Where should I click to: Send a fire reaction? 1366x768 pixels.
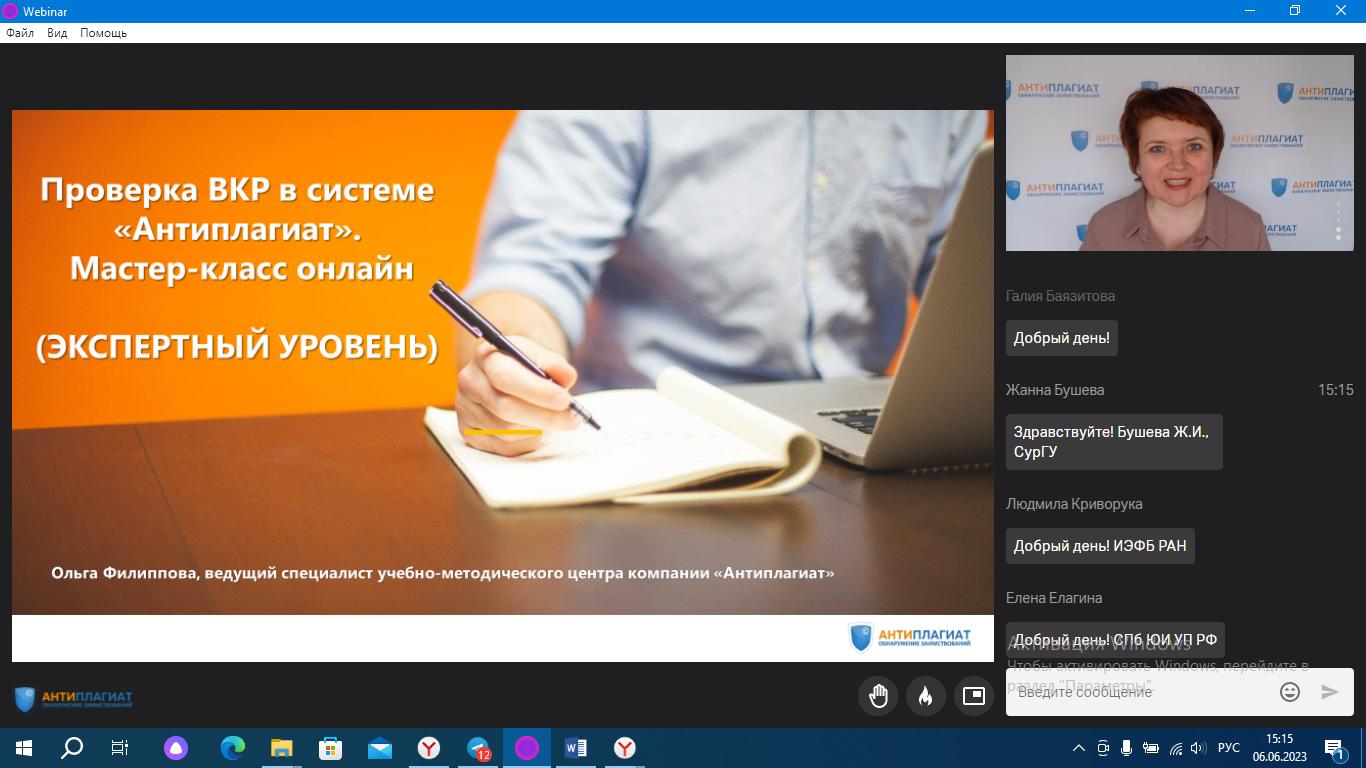(926, 696)
